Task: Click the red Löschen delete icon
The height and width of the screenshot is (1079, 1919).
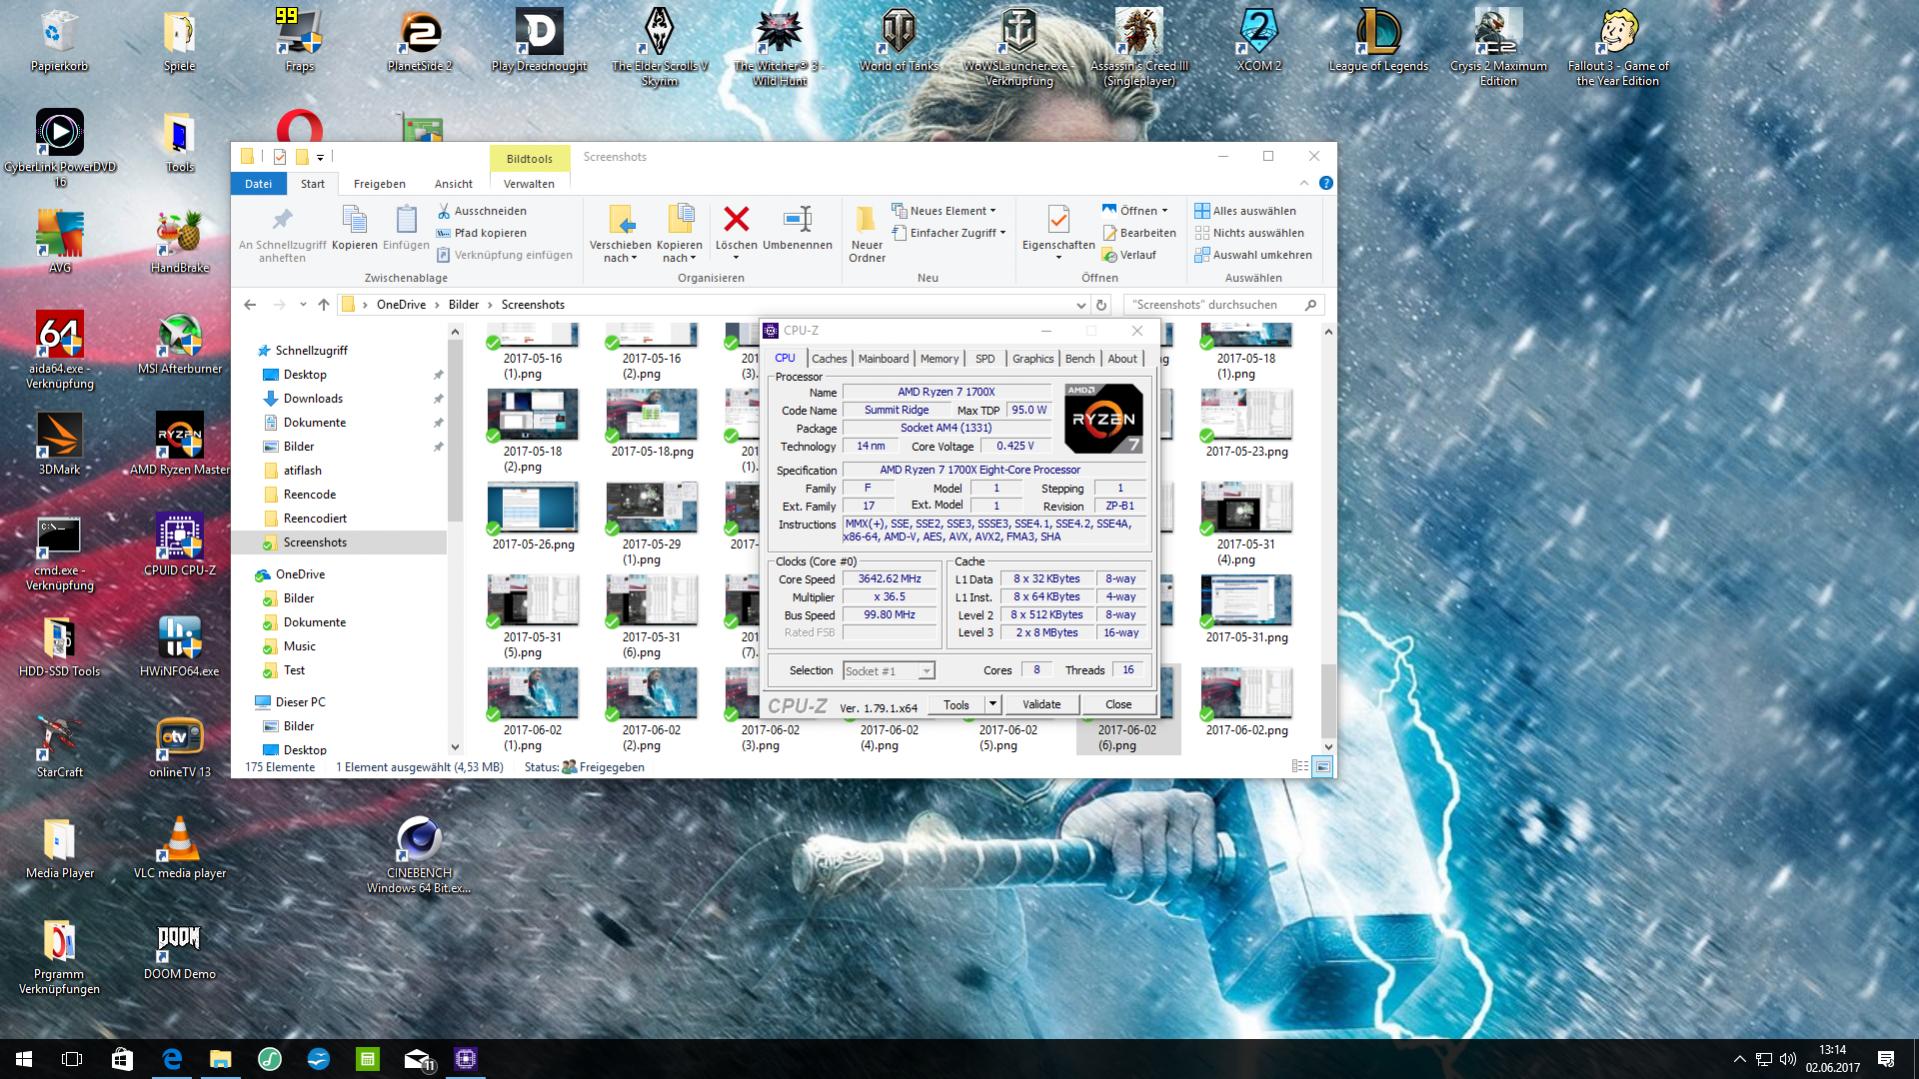Action: 736,220
